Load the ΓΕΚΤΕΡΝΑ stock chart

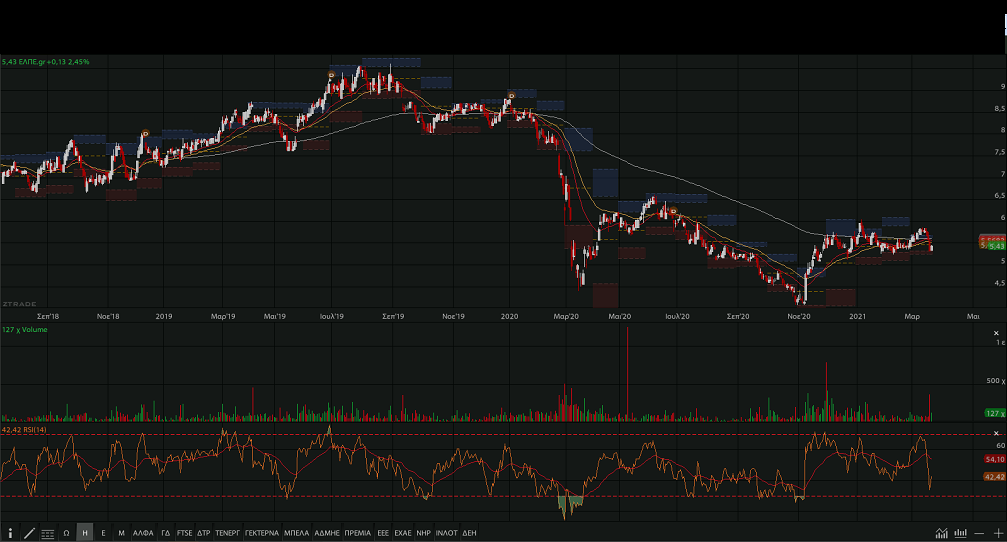(262, 533)
